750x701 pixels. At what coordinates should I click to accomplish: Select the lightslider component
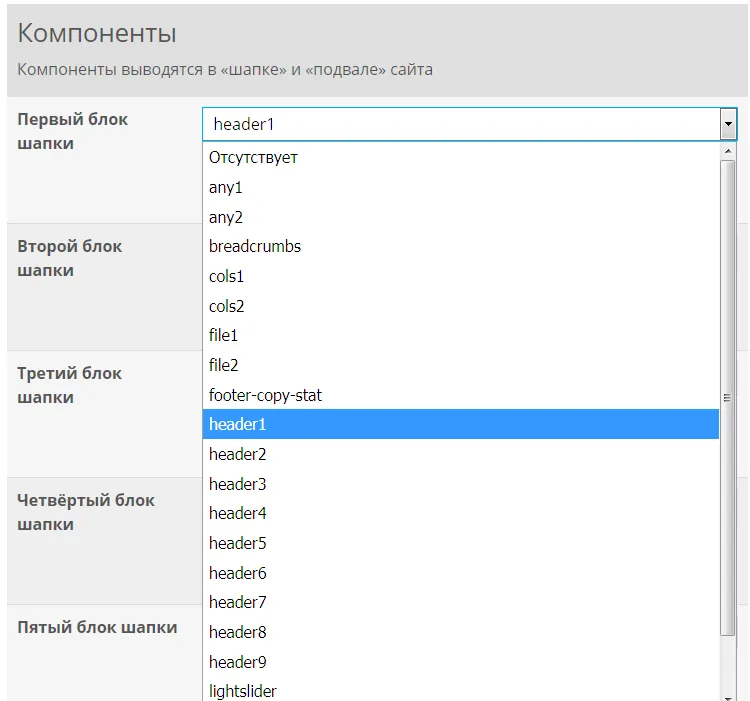(243, 691)
